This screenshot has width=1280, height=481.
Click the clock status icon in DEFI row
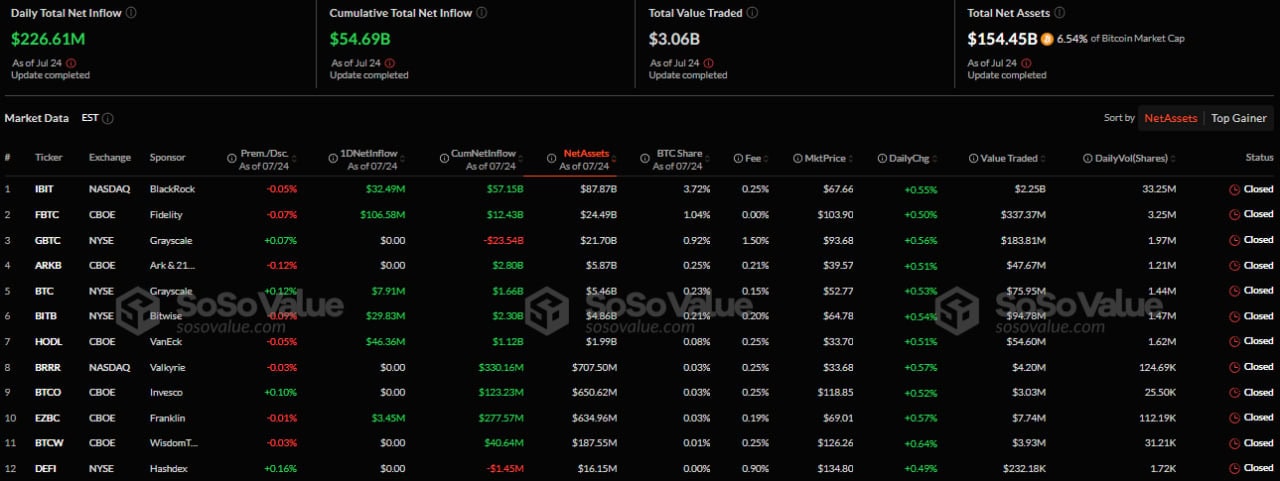(x=1234, y=468)
